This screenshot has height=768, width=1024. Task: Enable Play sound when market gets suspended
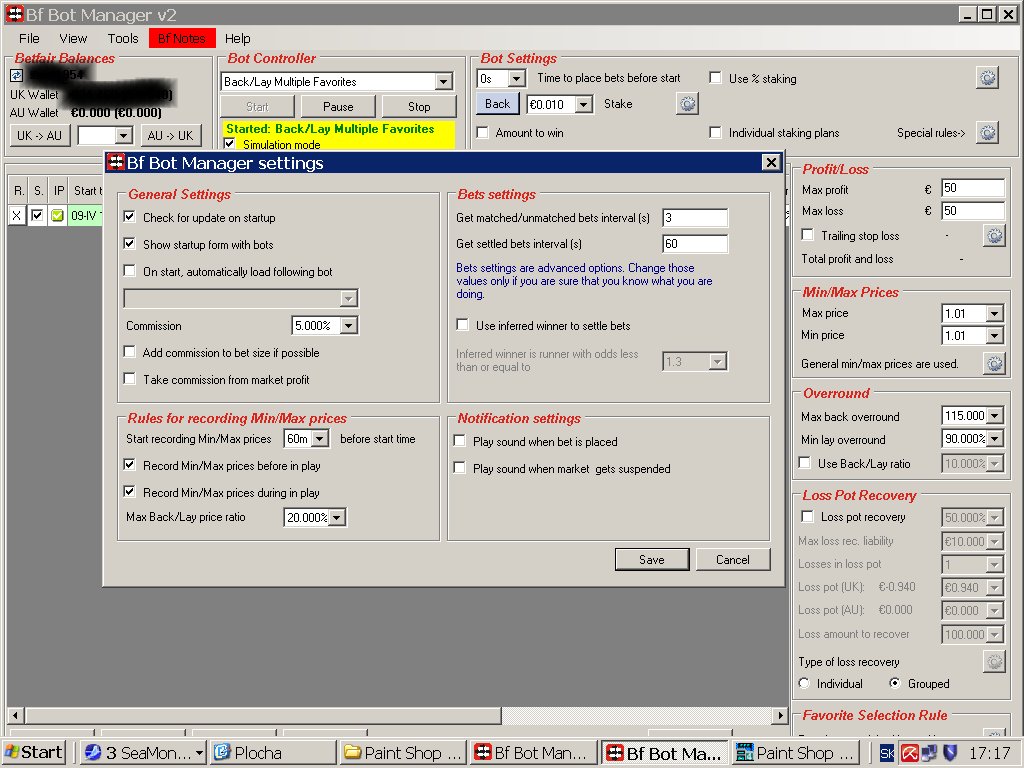[460, 468]
